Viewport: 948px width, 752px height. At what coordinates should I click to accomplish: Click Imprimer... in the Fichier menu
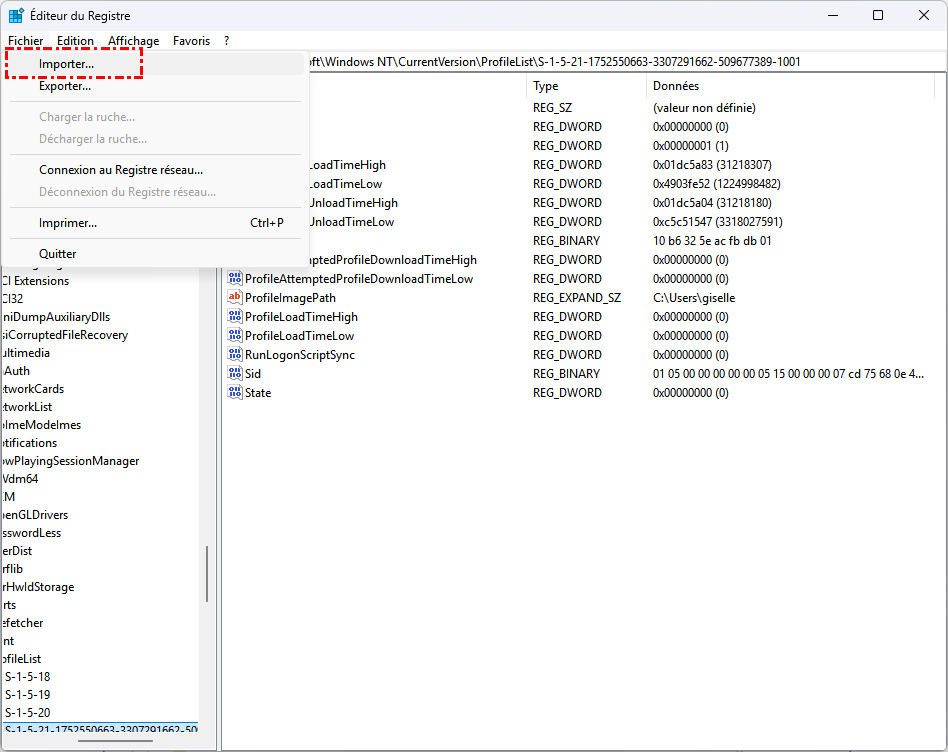point(68,223)
